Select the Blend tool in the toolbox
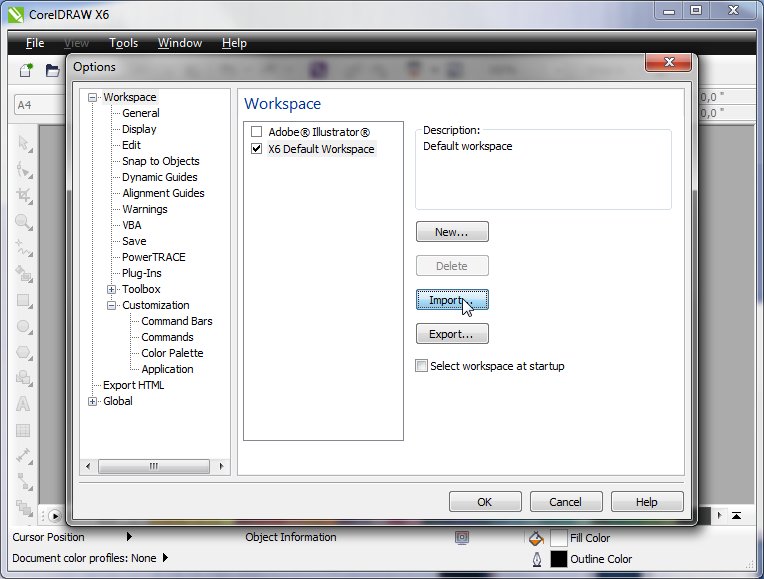 [23, 507]
